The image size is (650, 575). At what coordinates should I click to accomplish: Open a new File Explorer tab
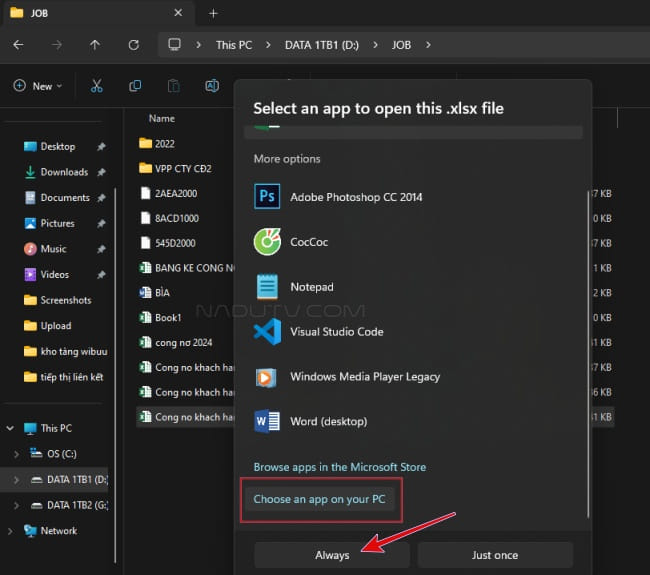click(x=213, y=13)
